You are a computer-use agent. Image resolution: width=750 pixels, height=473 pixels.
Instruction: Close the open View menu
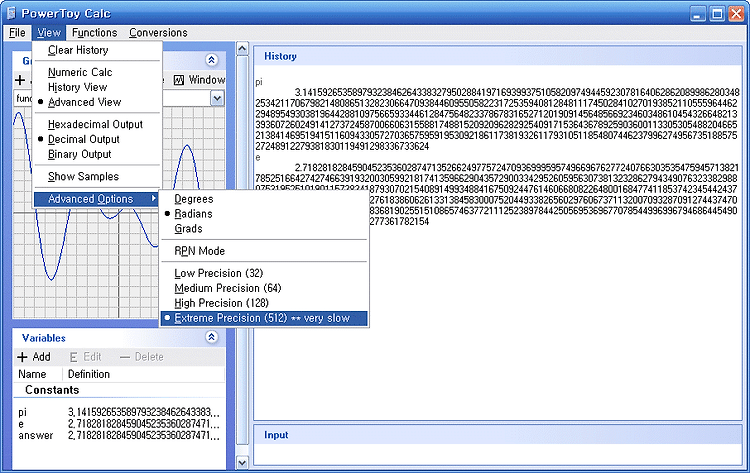(x=49, y=33)
